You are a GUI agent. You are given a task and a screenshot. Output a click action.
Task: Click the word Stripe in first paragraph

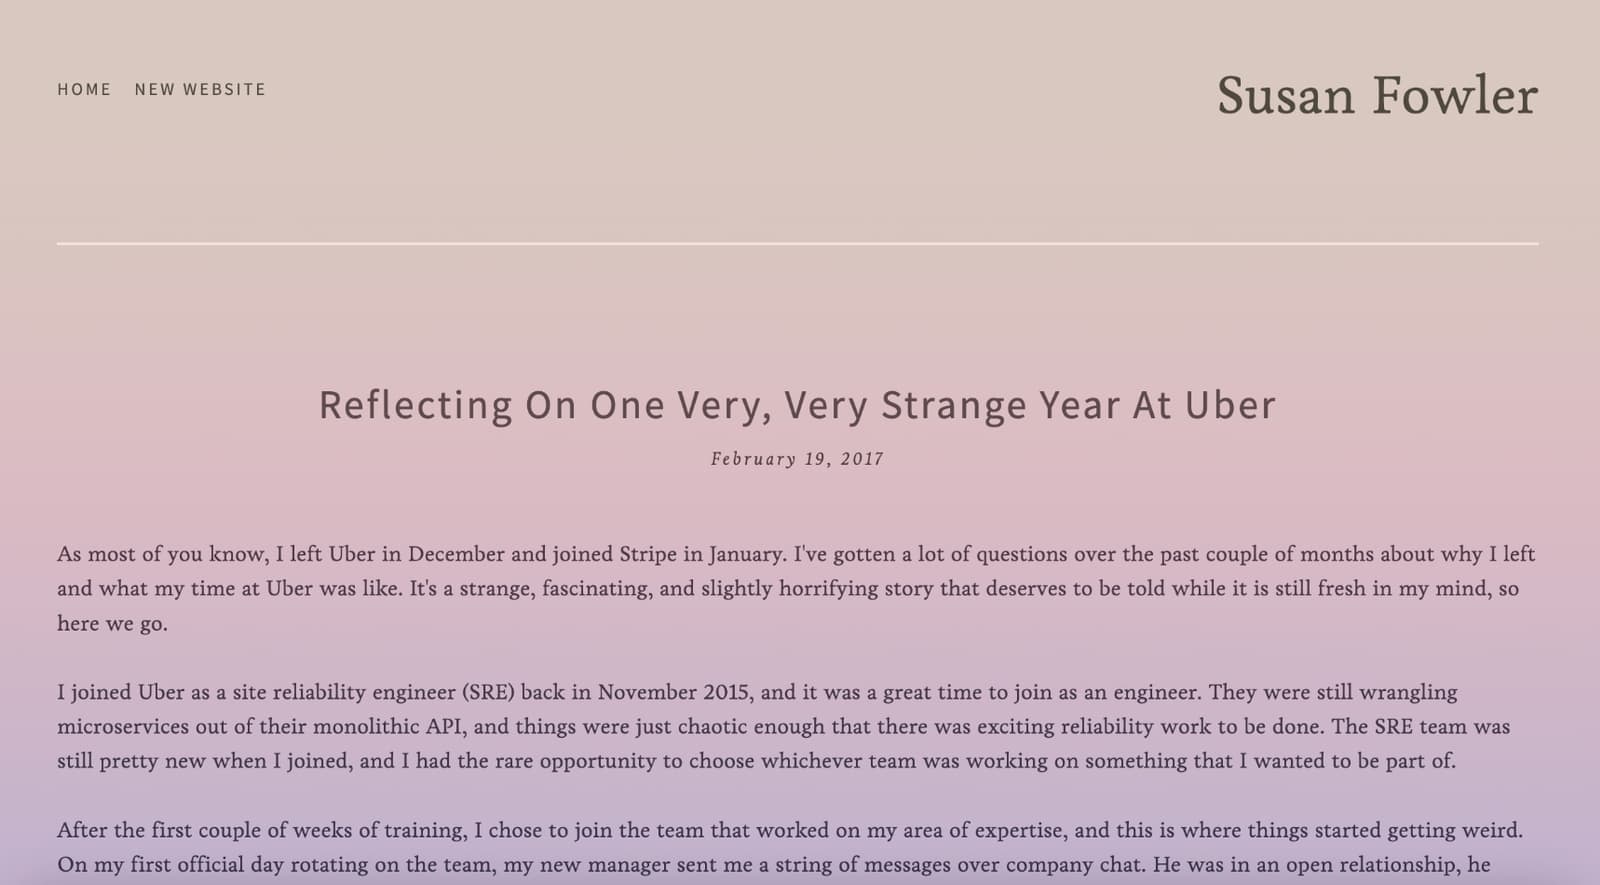[x=648, y=555]
